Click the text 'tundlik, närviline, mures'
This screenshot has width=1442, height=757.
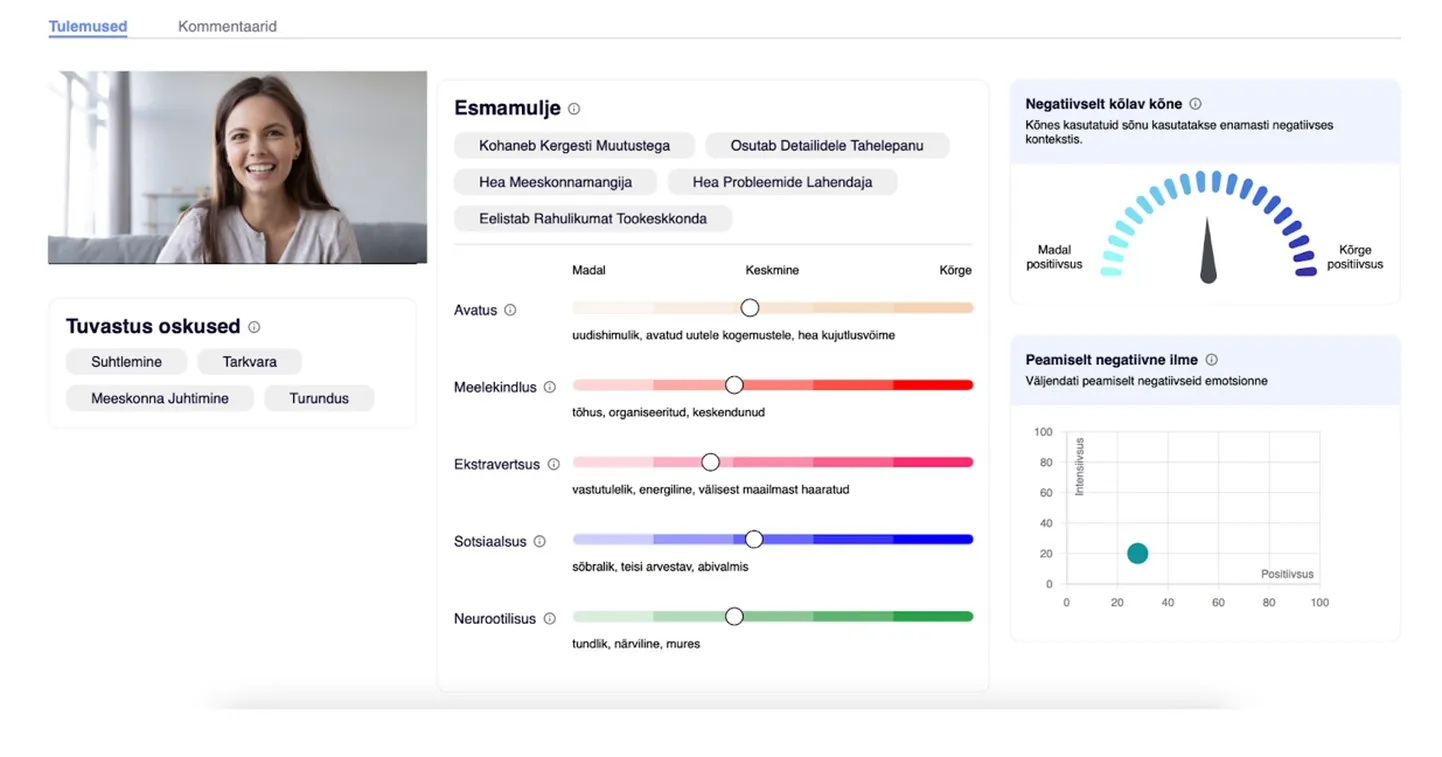[x=636, y=644]
